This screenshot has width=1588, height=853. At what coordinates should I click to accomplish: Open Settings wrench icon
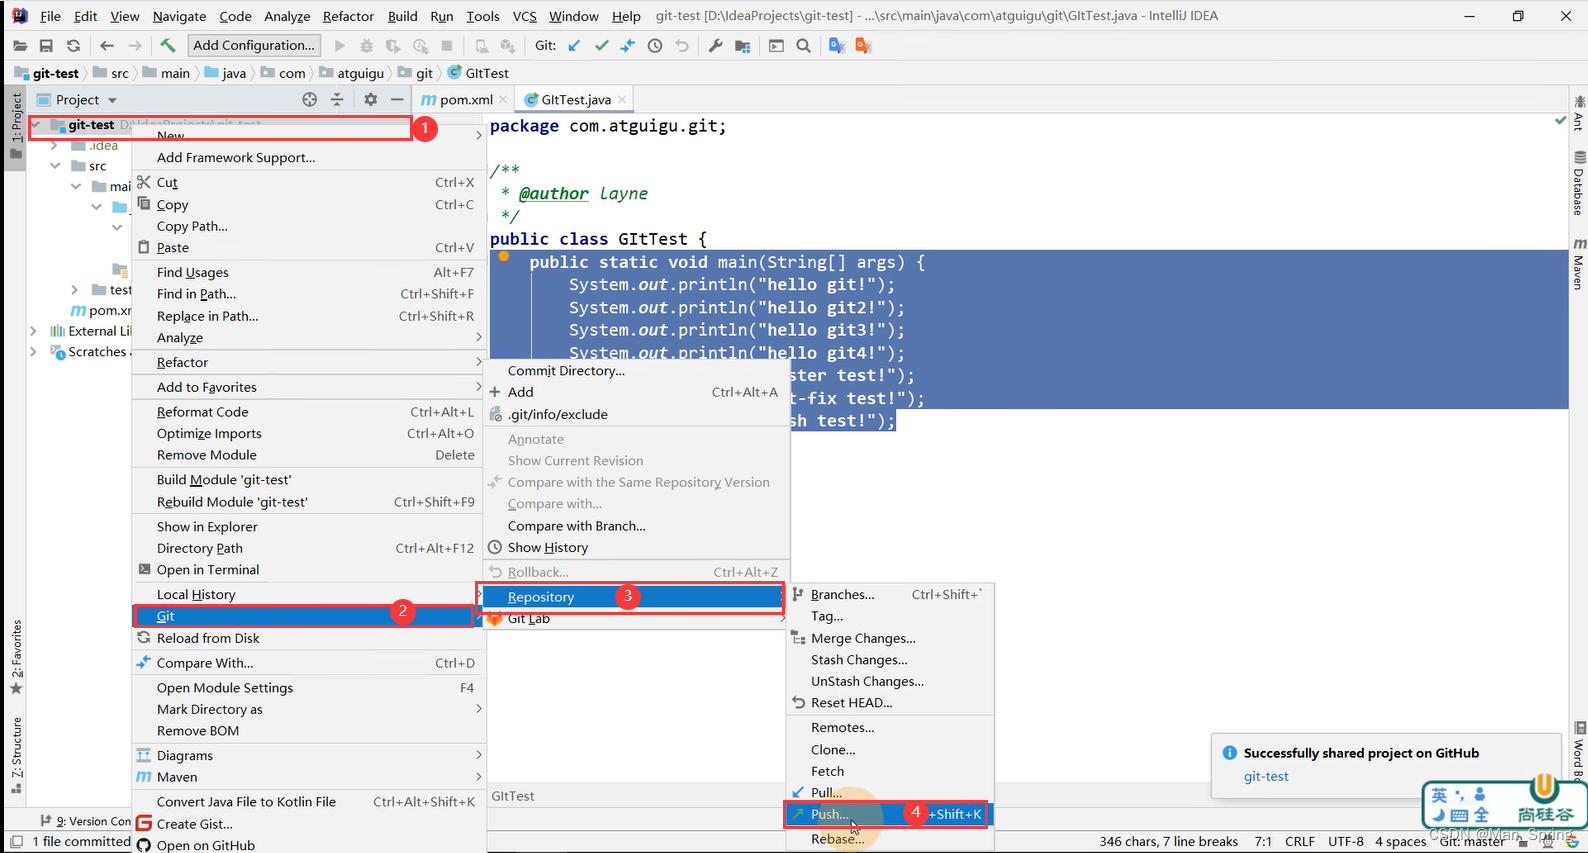[715, 46]
